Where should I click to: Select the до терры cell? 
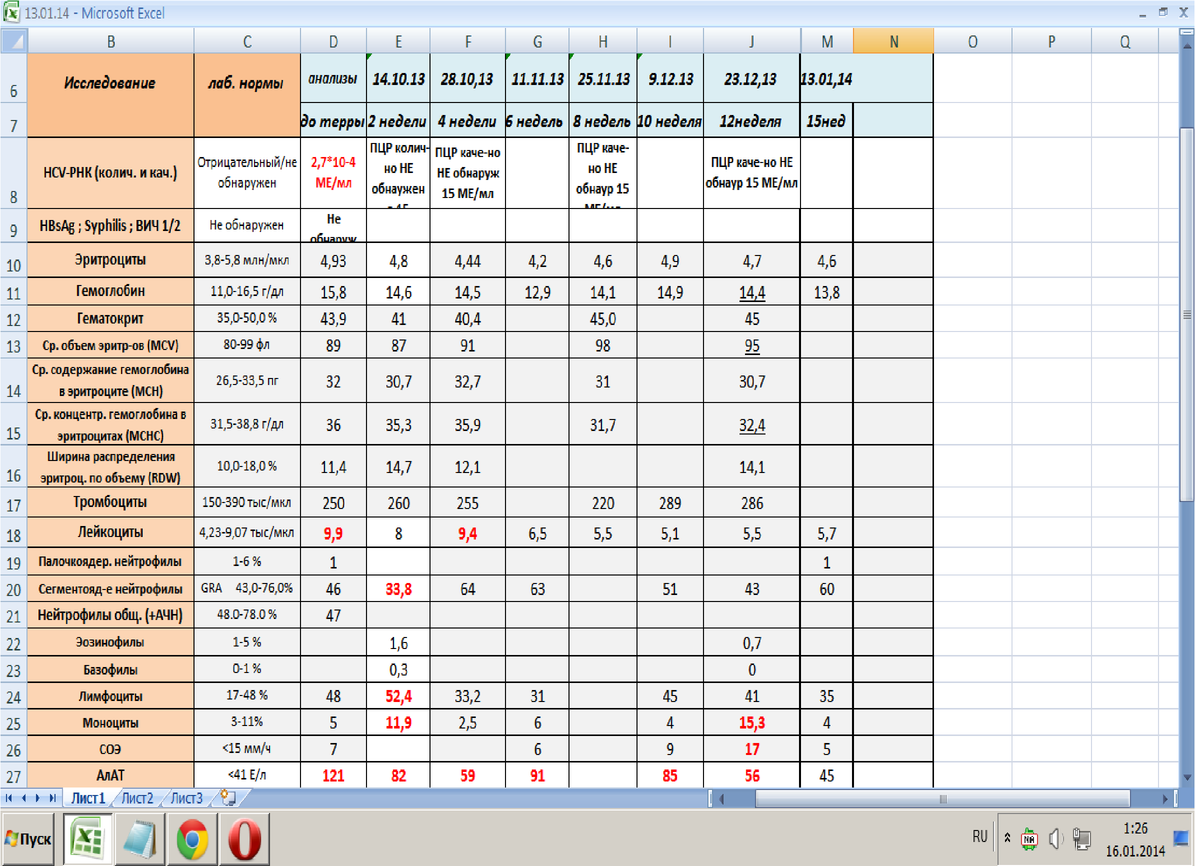(x=333, y=121)
